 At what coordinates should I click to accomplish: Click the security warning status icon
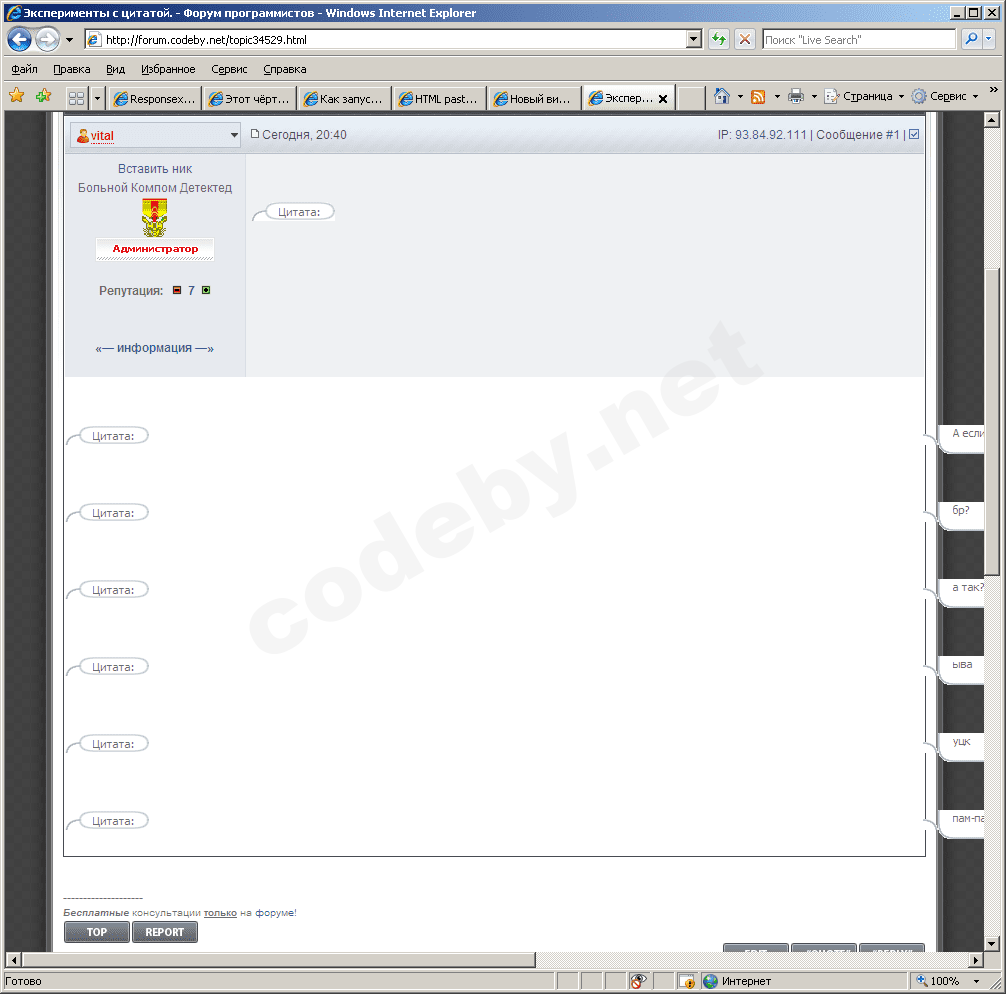[686, 981]
